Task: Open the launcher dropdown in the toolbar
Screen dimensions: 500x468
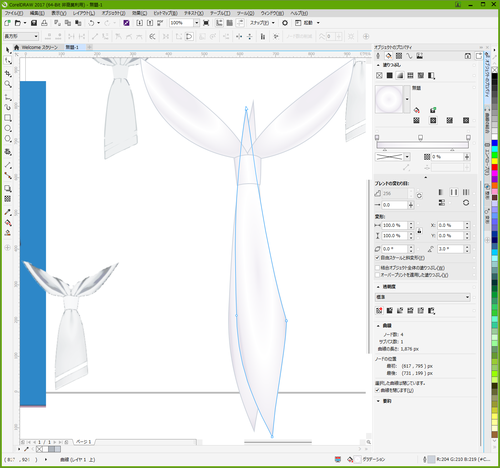Action: [x=318, y=23]
